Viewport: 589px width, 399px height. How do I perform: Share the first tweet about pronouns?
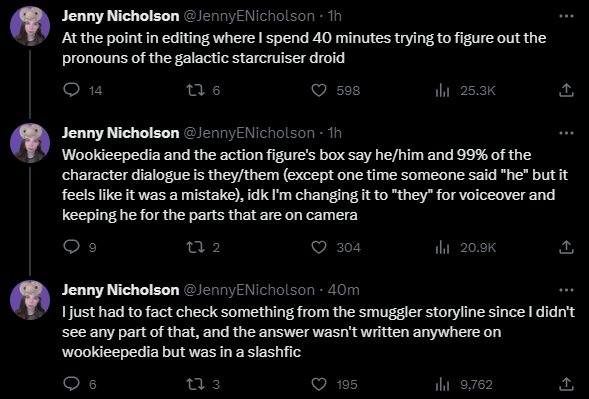pos(566,90)
